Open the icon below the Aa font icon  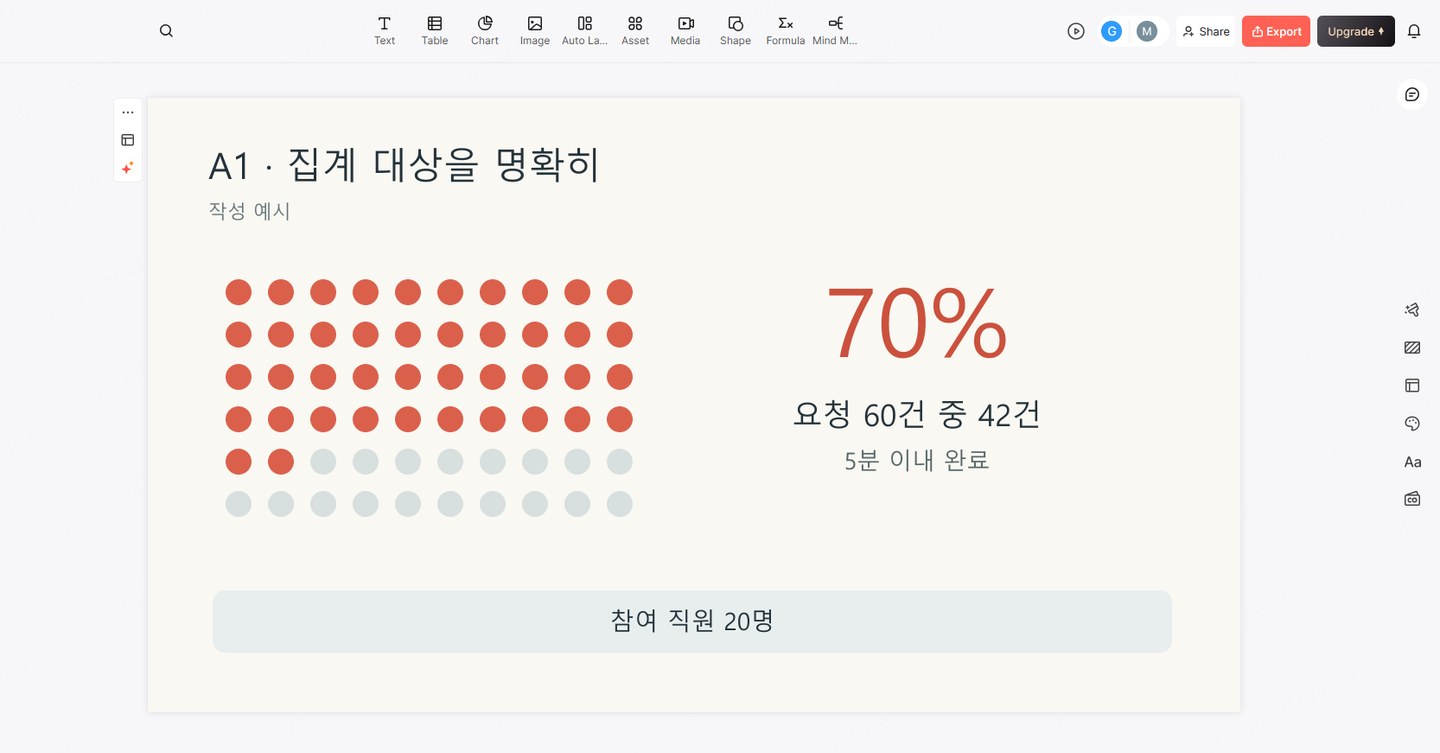click(x=1412, y=499)
